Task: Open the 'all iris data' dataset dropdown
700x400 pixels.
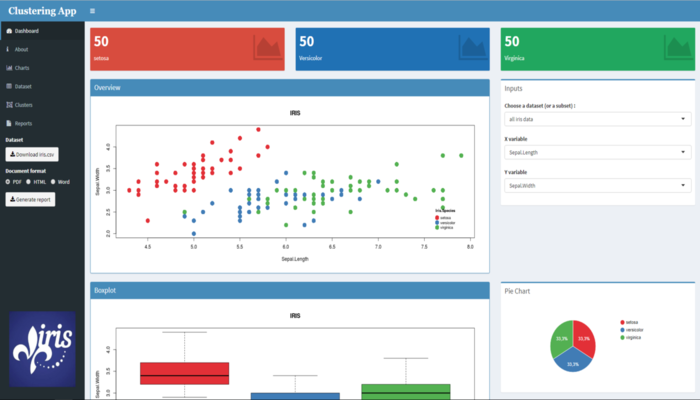Action: [597, 119]
